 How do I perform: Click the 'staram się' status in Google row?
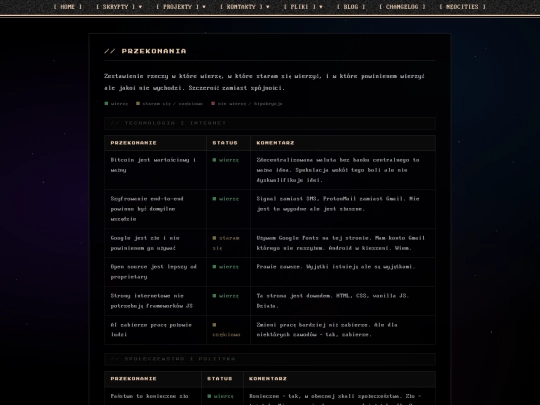(226, 243)
